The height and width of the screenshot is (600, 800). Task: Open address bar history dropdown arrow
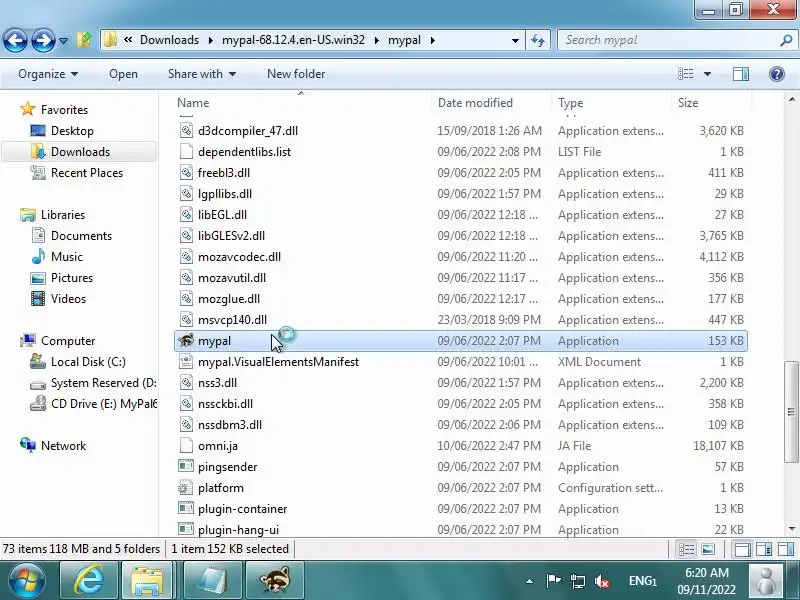[515, 40]
